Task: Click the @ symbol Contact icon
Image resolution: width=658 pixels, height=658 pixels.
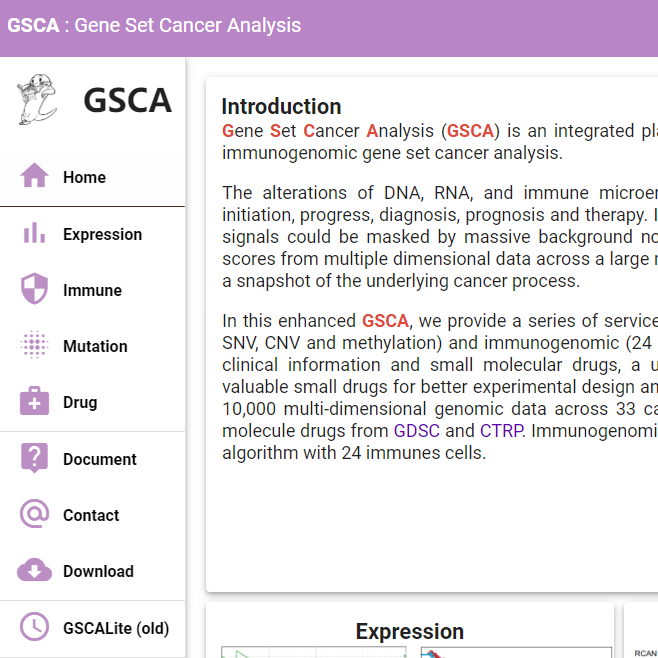Action: coord(34,514)
